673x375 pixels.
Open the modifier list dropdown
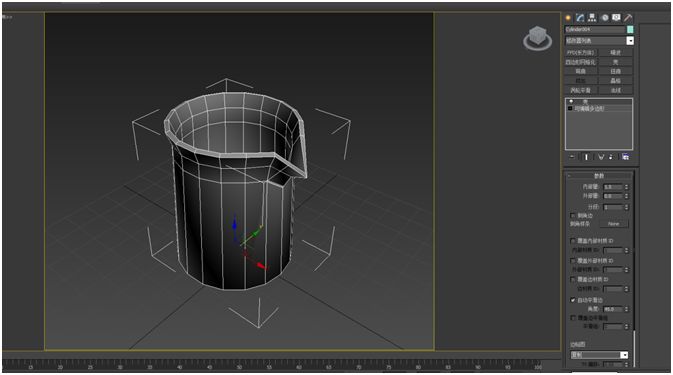coord(599,41)
